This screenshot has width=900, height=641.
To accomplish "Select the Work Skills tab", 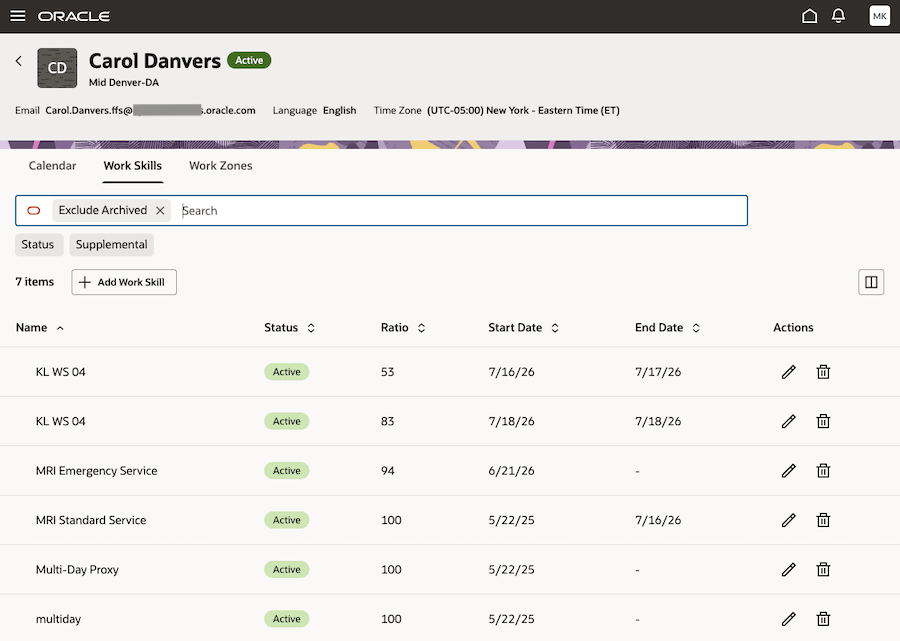I will [133, 166].
